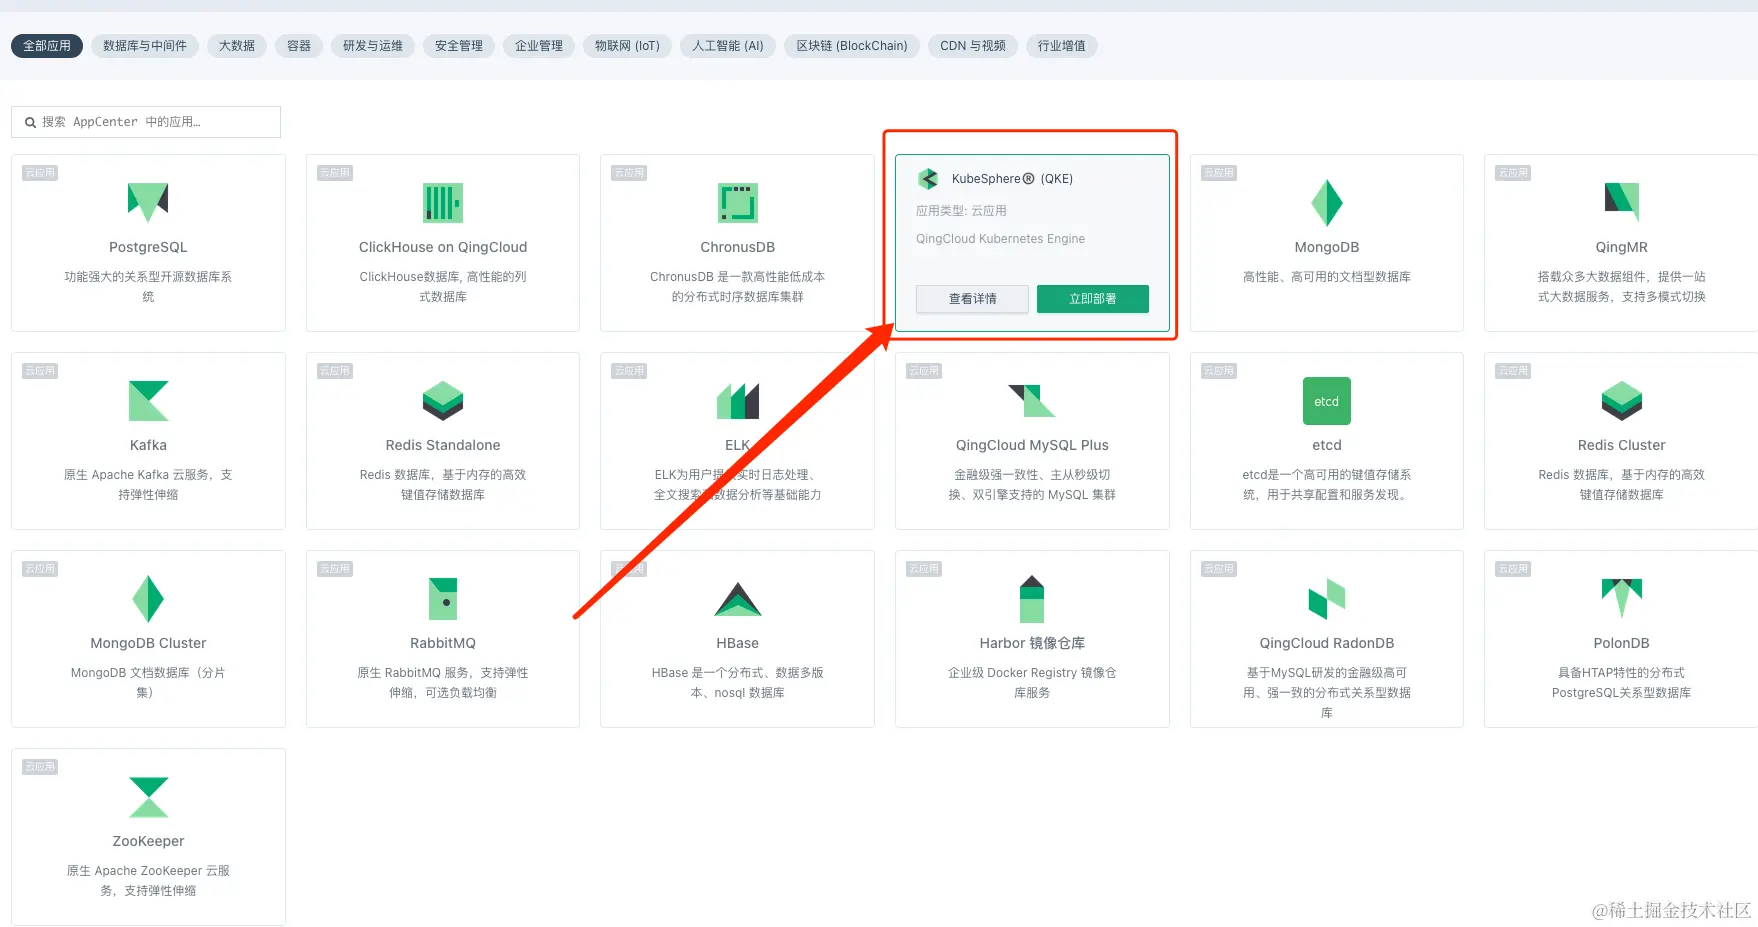Click the etcd app name
This screenshot has height=927, width=1758.
click(x=1327, y=445)
